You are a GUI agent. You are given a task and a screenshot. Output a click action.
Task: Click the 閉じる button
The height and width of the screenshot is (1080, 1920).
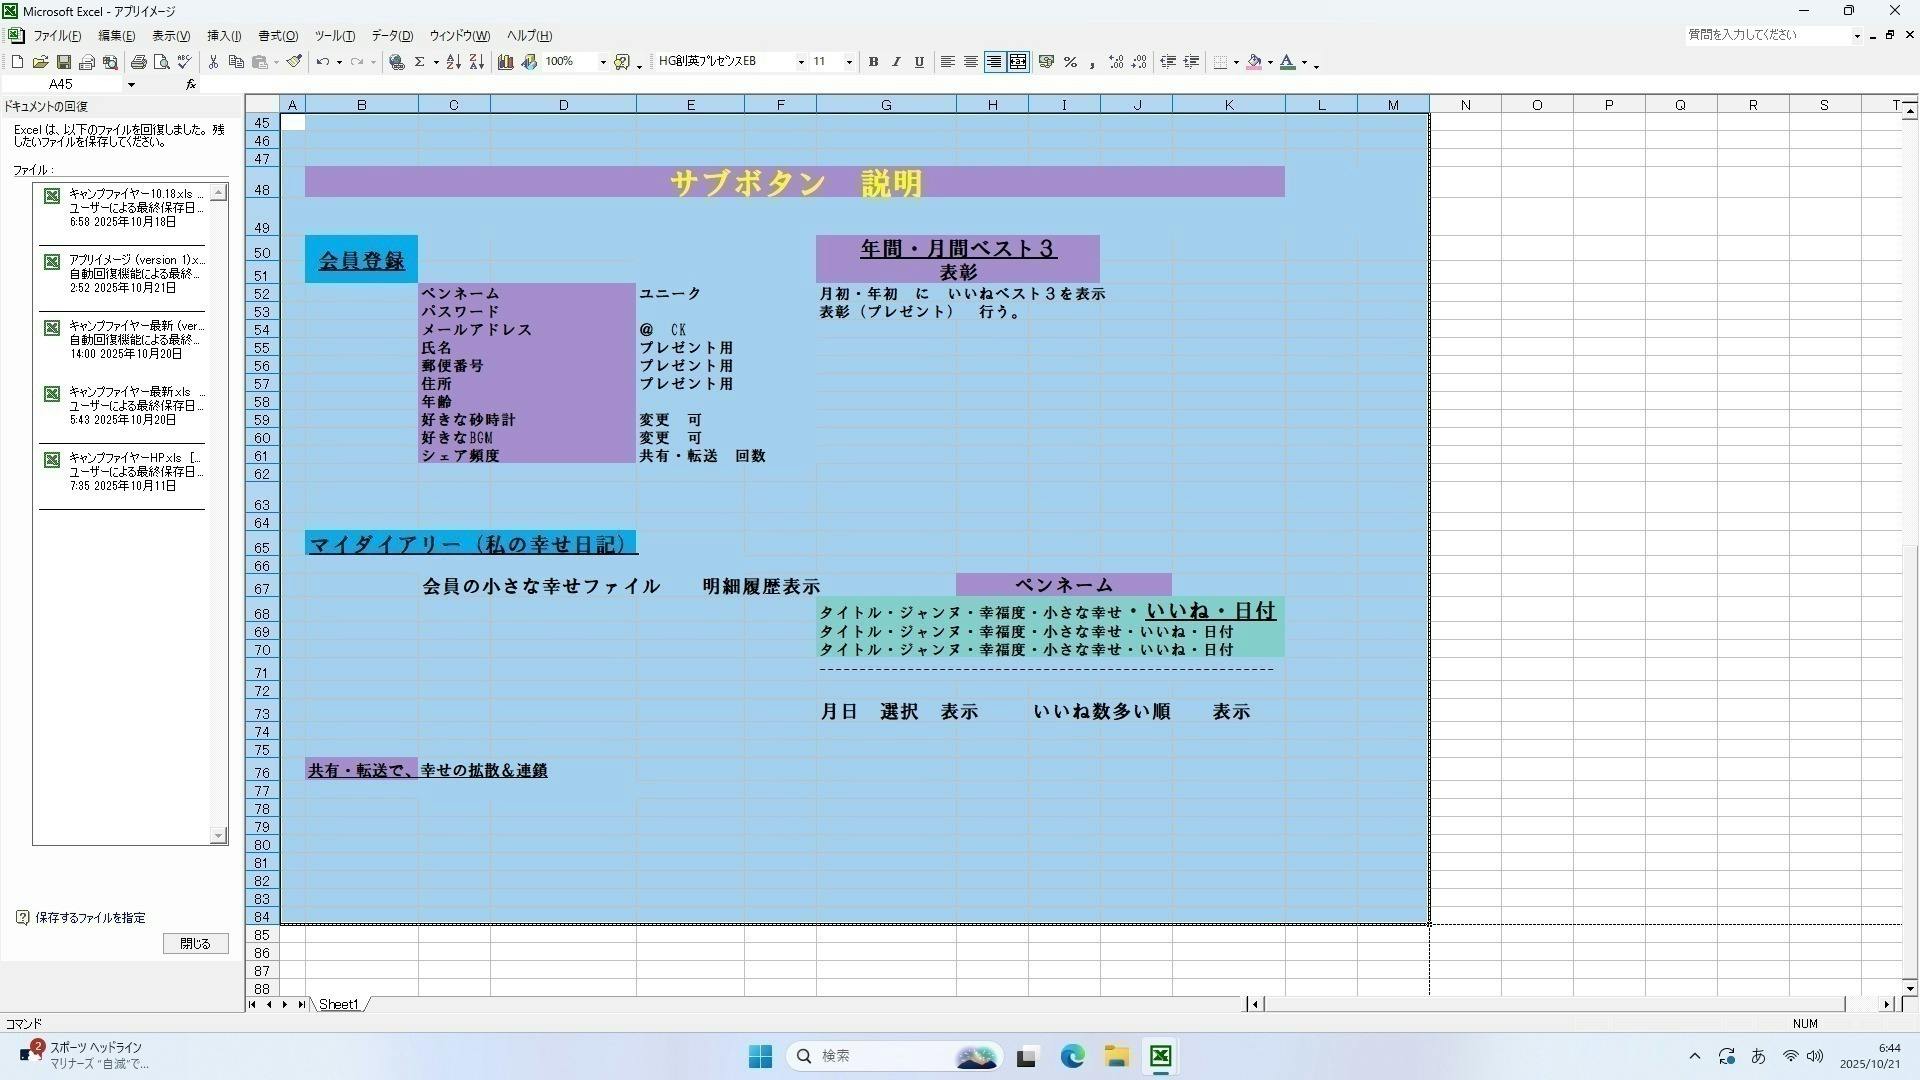195,943
